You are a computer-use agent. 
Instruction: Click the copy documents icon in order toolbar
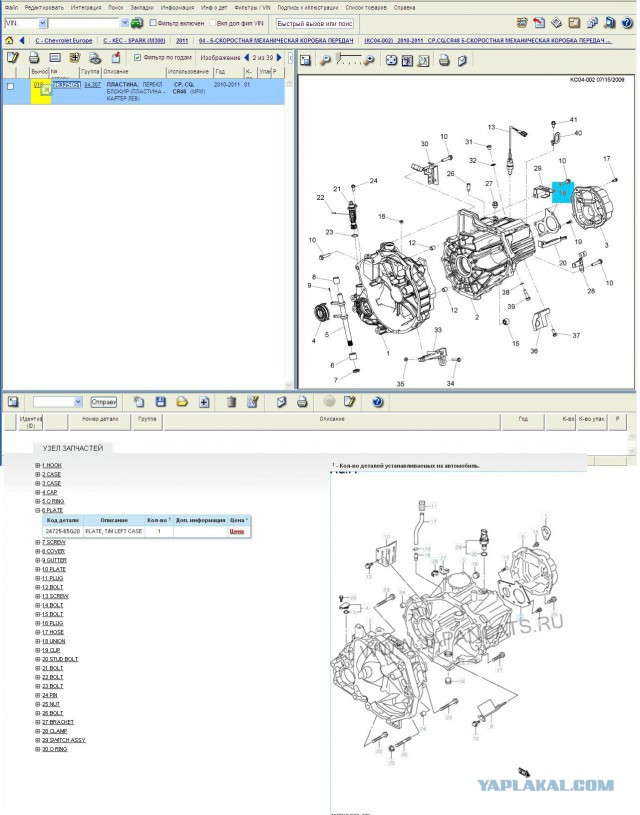pyautogui.click(x=138, y=401)
